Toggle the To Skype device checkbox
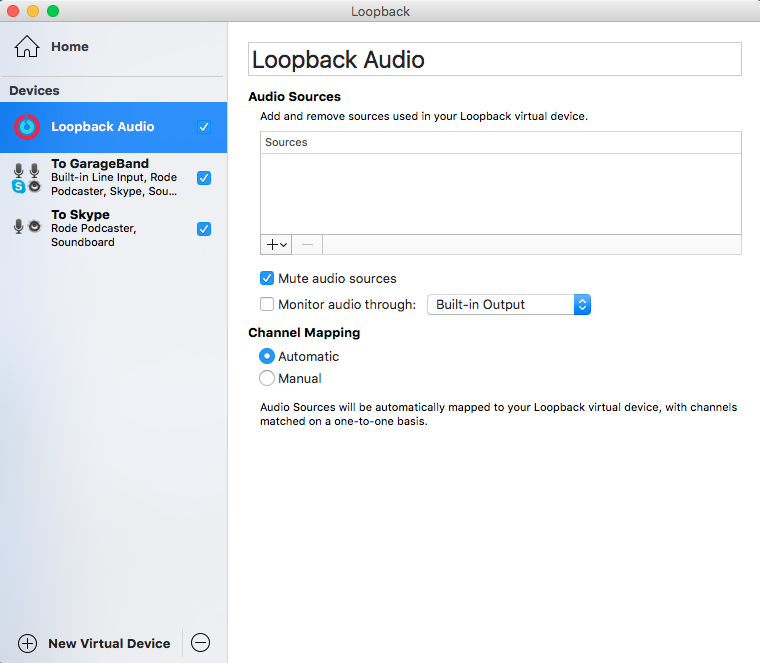The height and width of the screenshot is (663, 760). (x=204, y=229)
